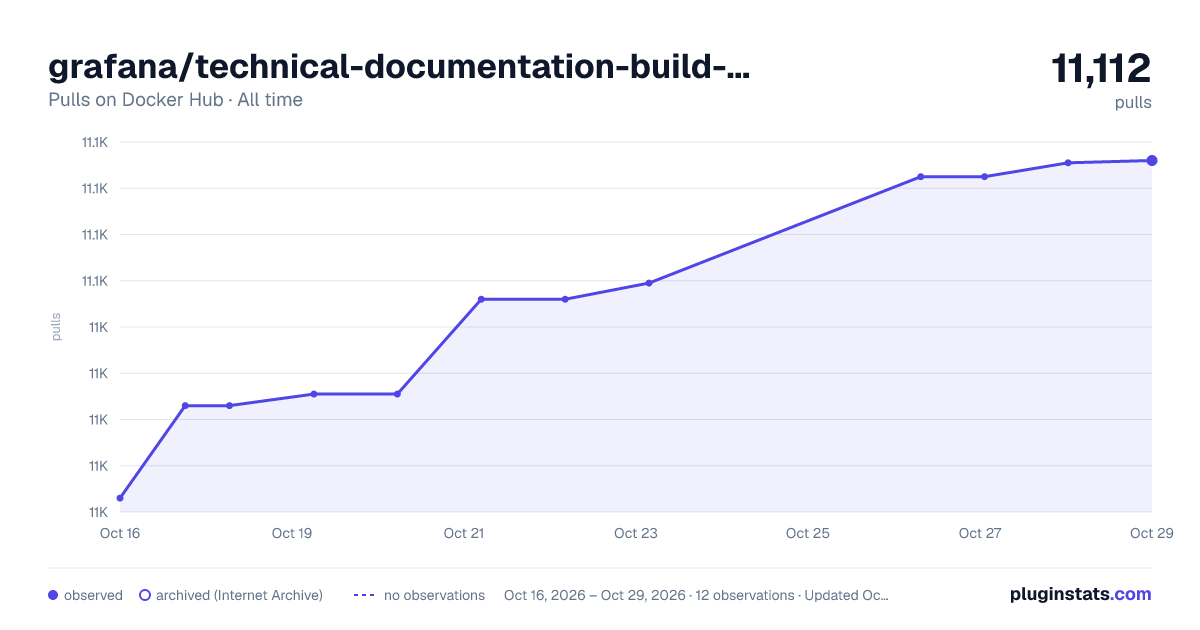Select the data point above Oct 19

coord(313,394)
